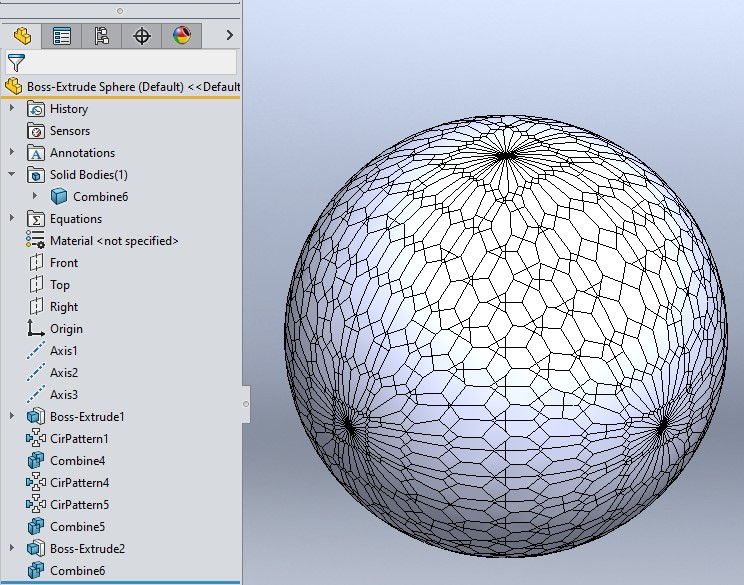Select the 'Combine5' label
This screenshot has height=585, width=744.
click(77, 527)
